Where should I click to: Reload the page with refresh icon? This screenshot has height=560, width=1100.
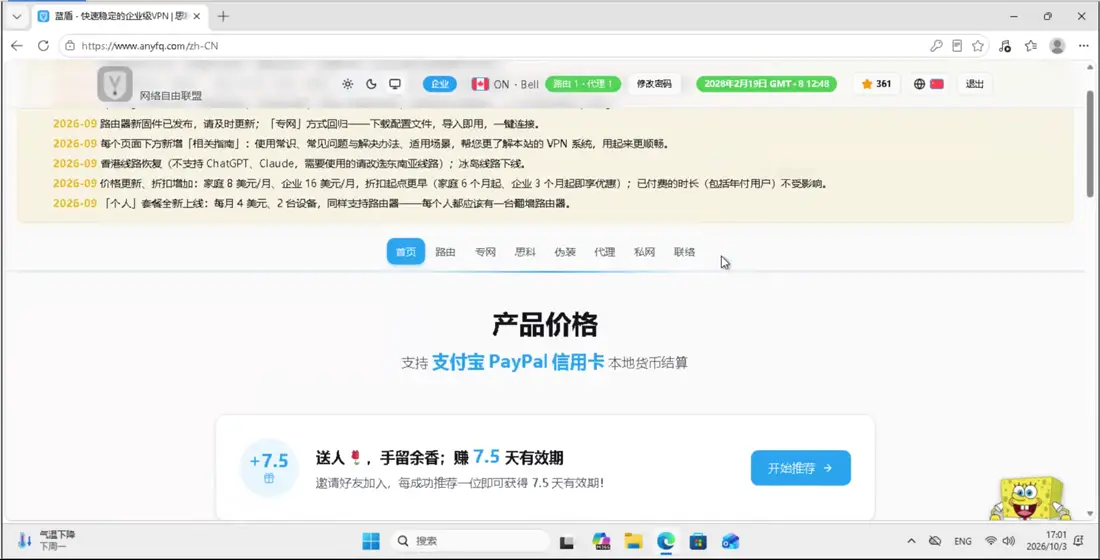click(43, 46)
